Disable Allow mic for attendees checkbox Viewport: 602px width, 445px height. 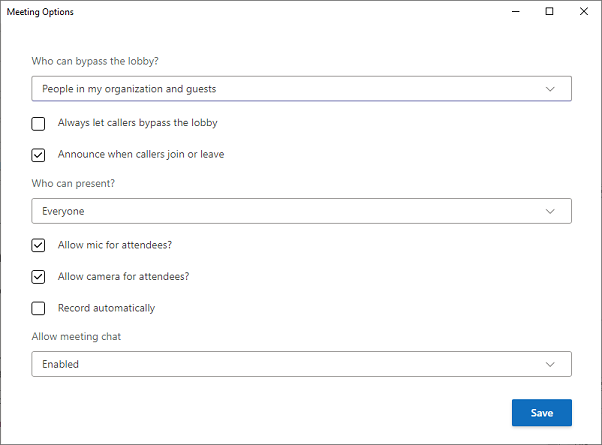coord(38,245)
